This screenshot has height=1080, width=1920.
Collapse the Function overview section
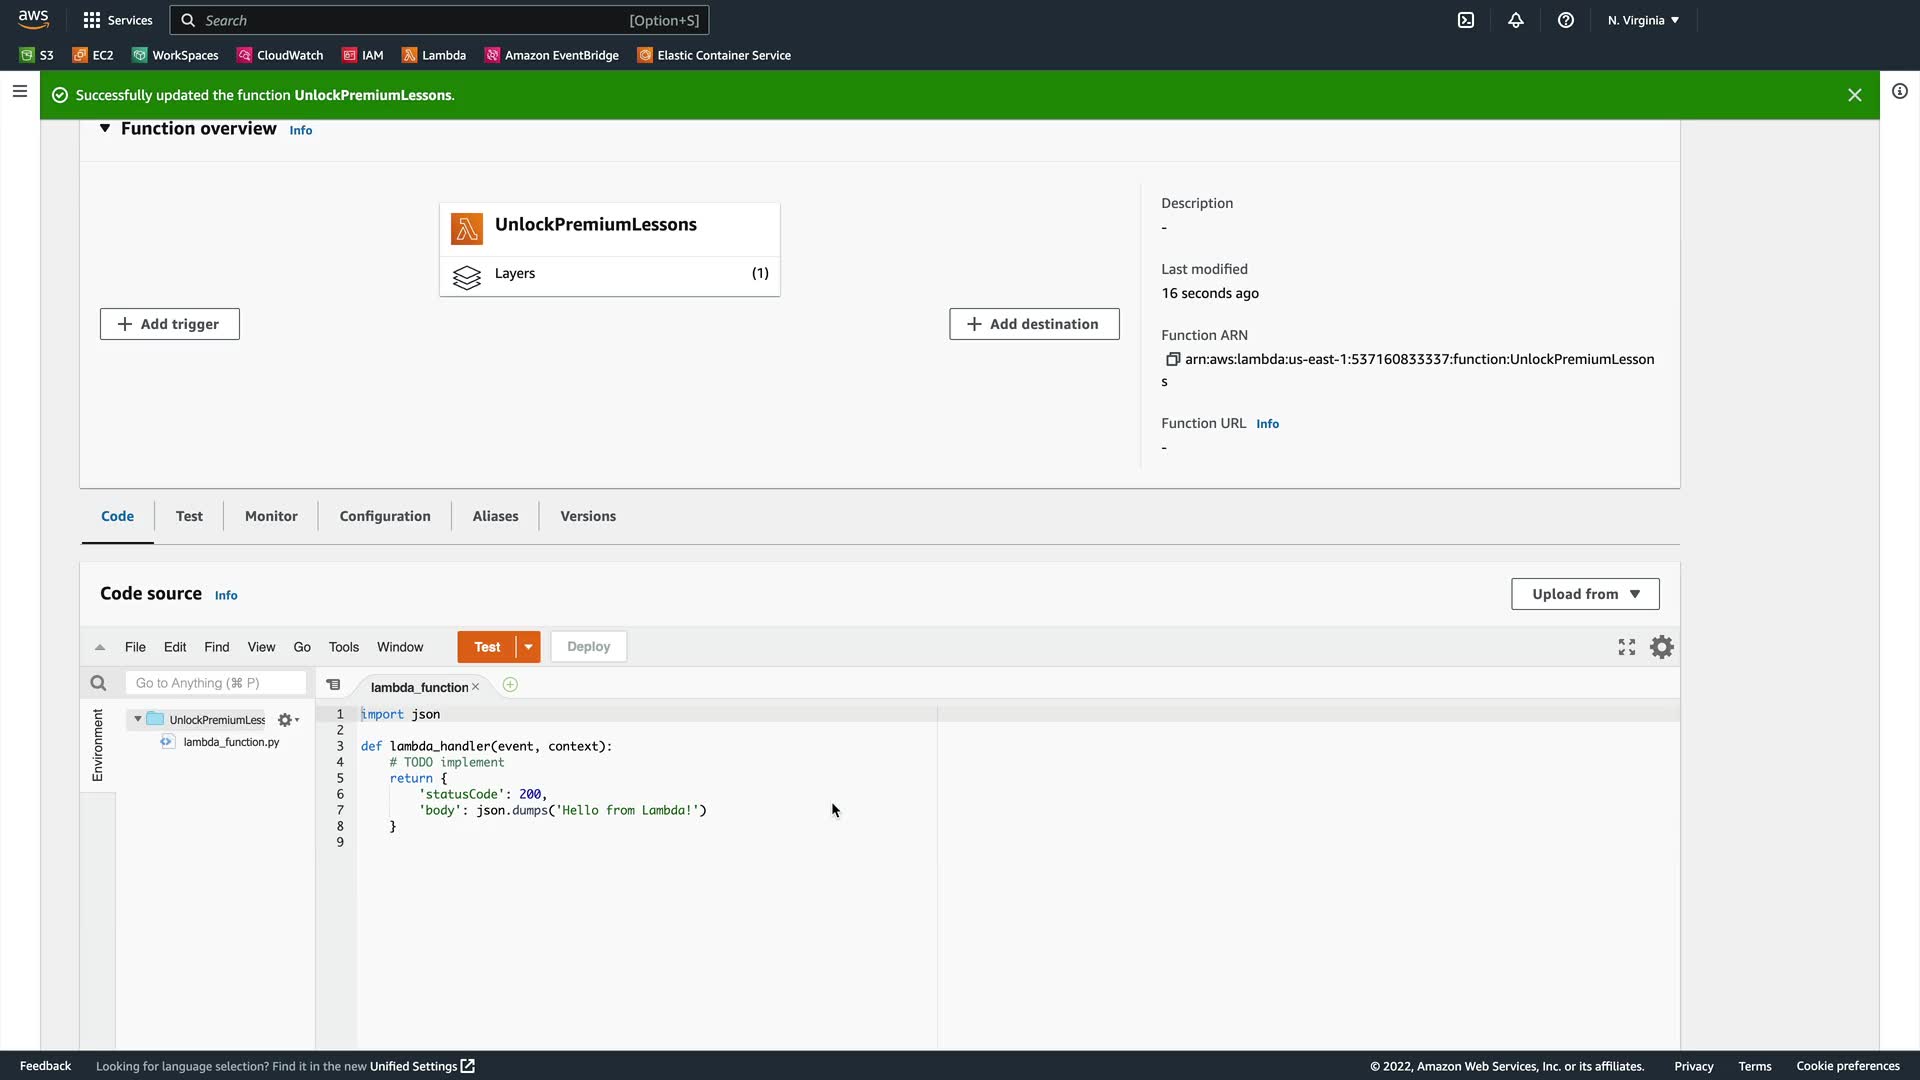pos(105,128)
